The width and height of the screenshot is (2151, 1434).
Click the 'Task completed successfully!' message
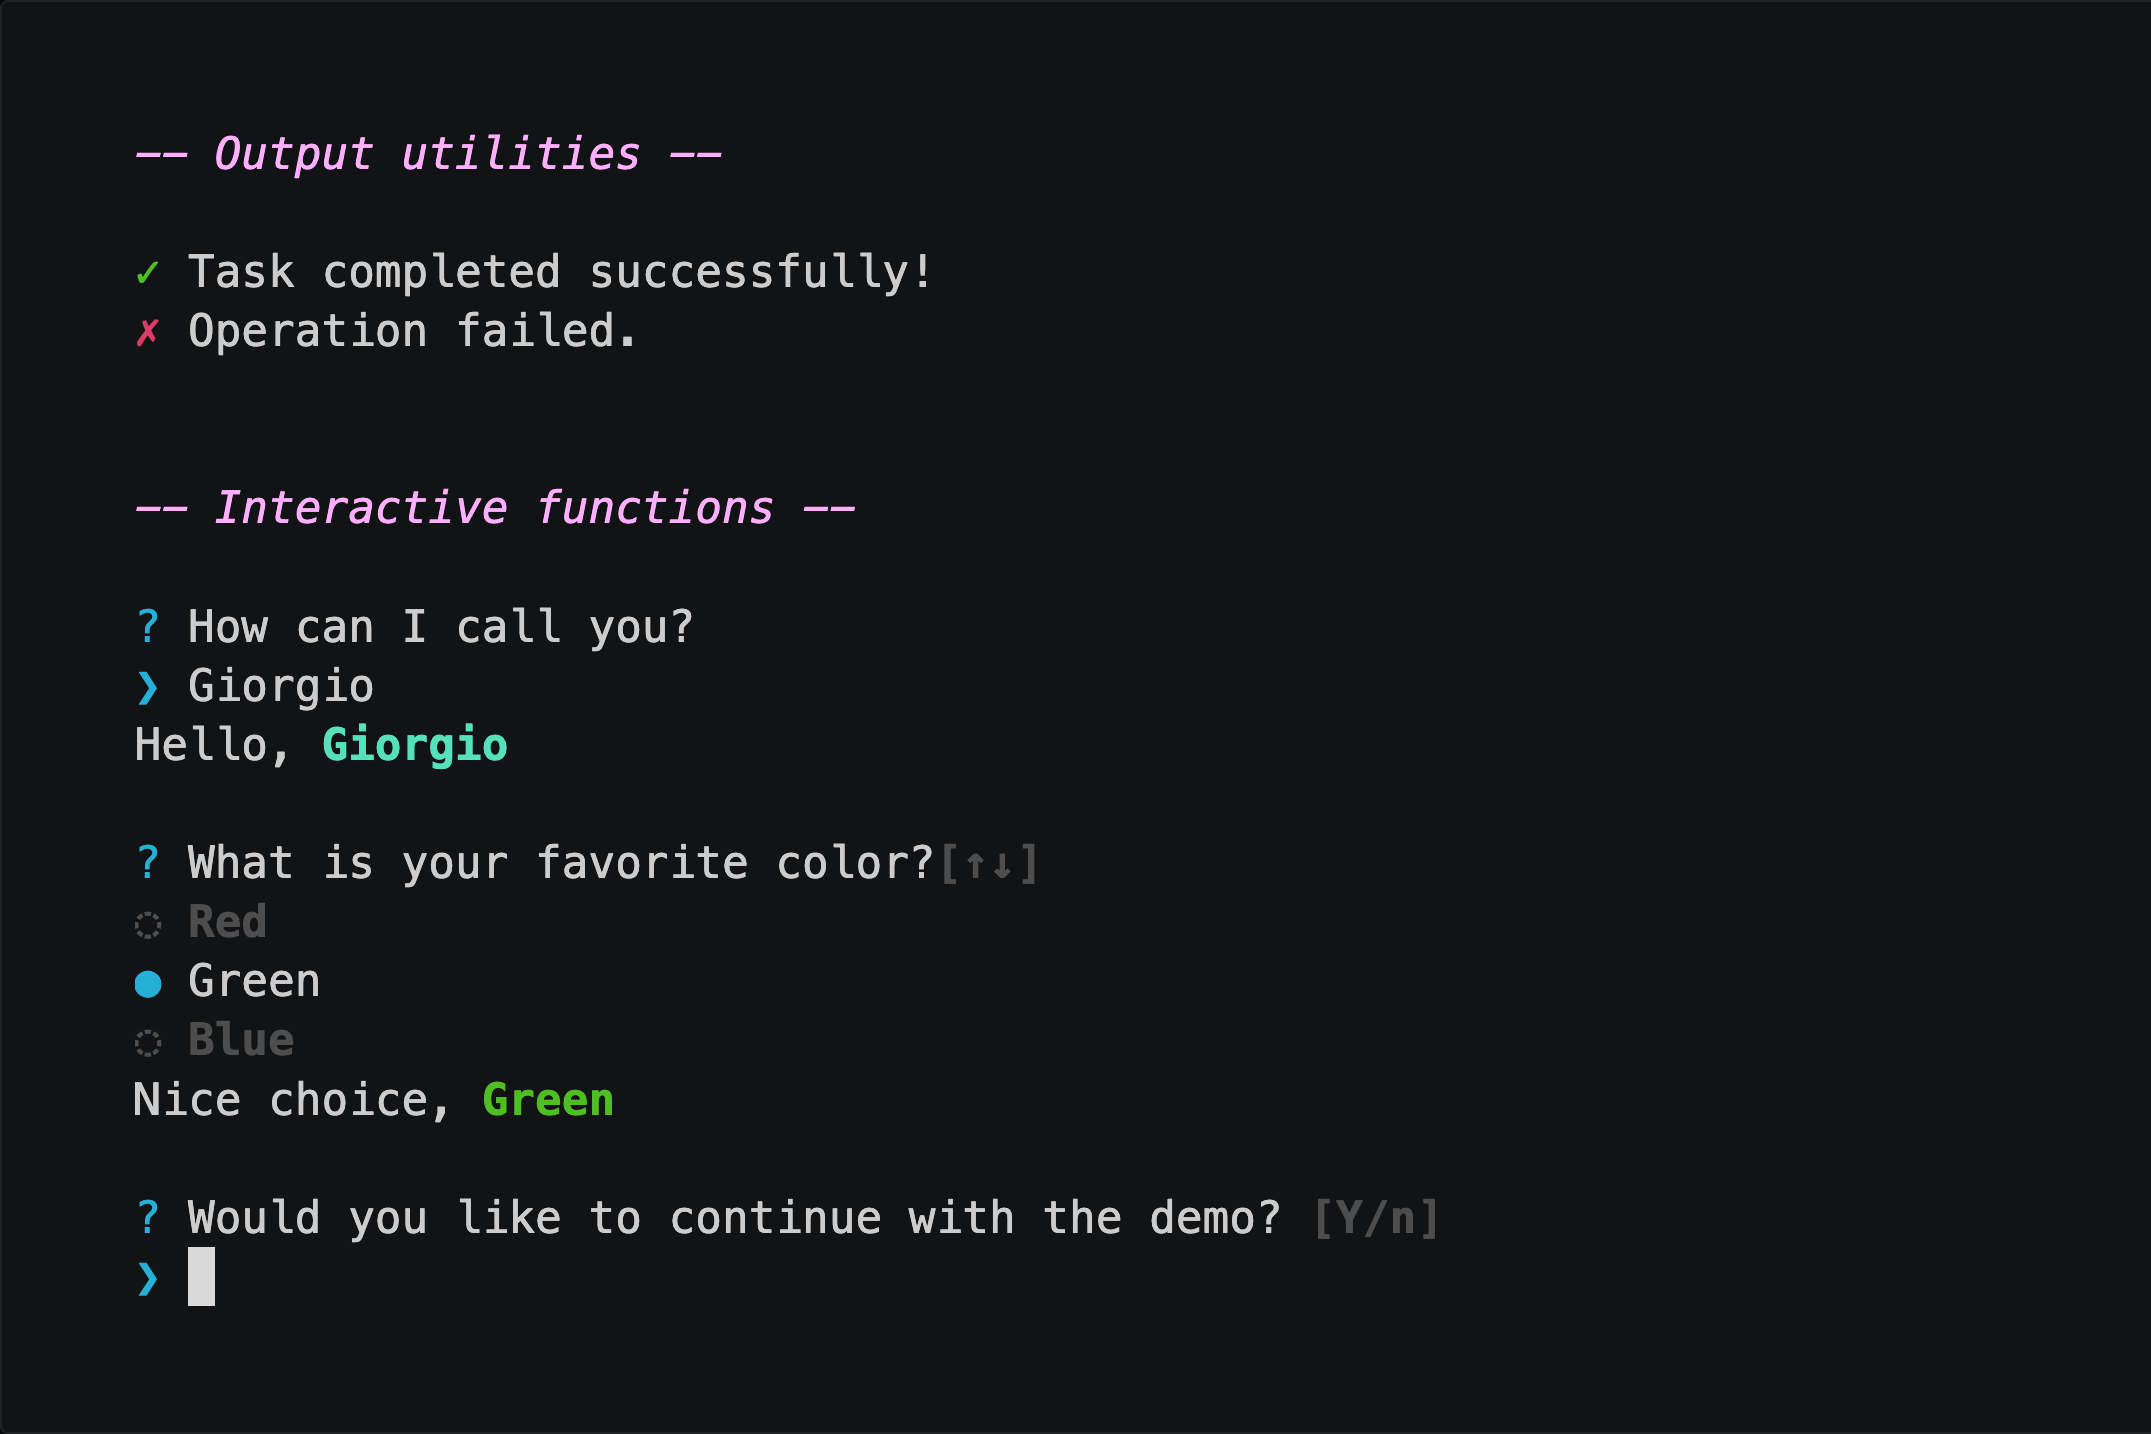point(561,273)
